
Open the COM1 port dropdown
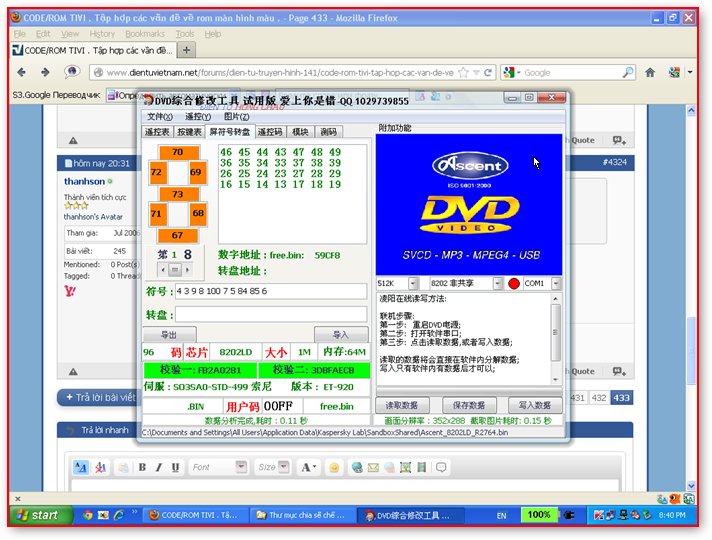click(556, 283)
